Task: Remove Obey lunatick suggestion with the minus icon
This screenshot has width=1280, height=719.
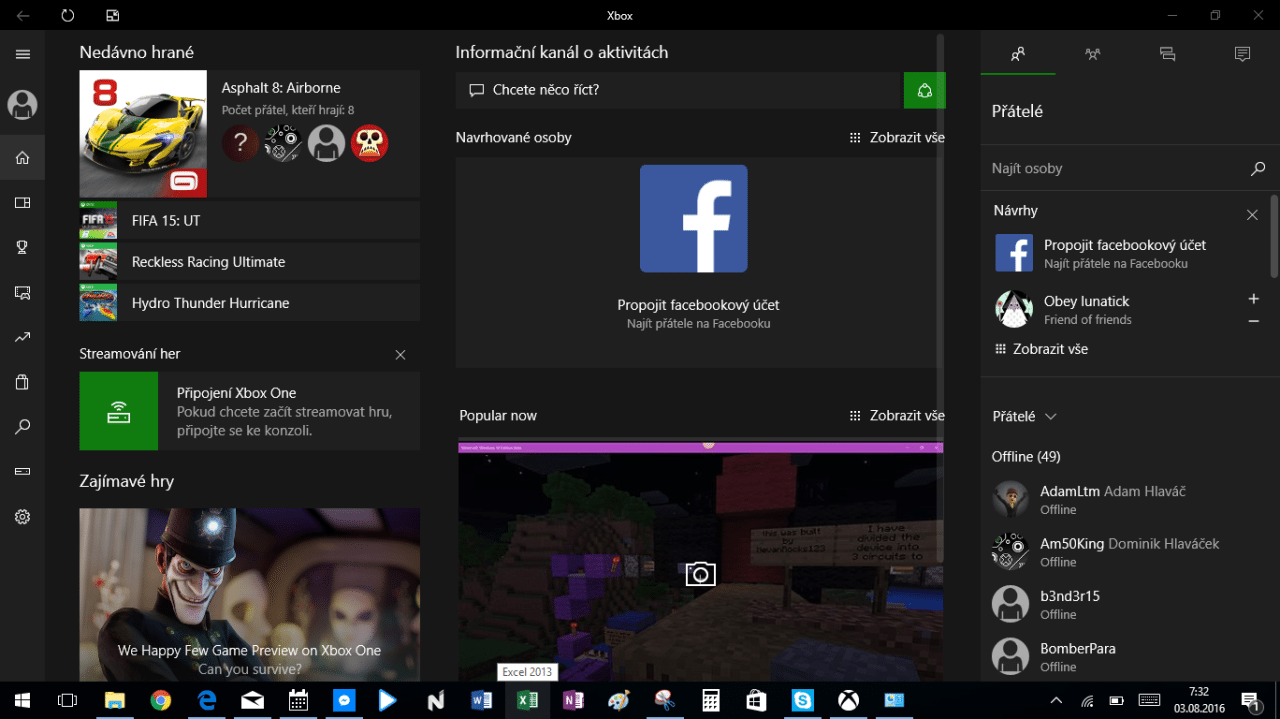Action: pos(1254,321)
